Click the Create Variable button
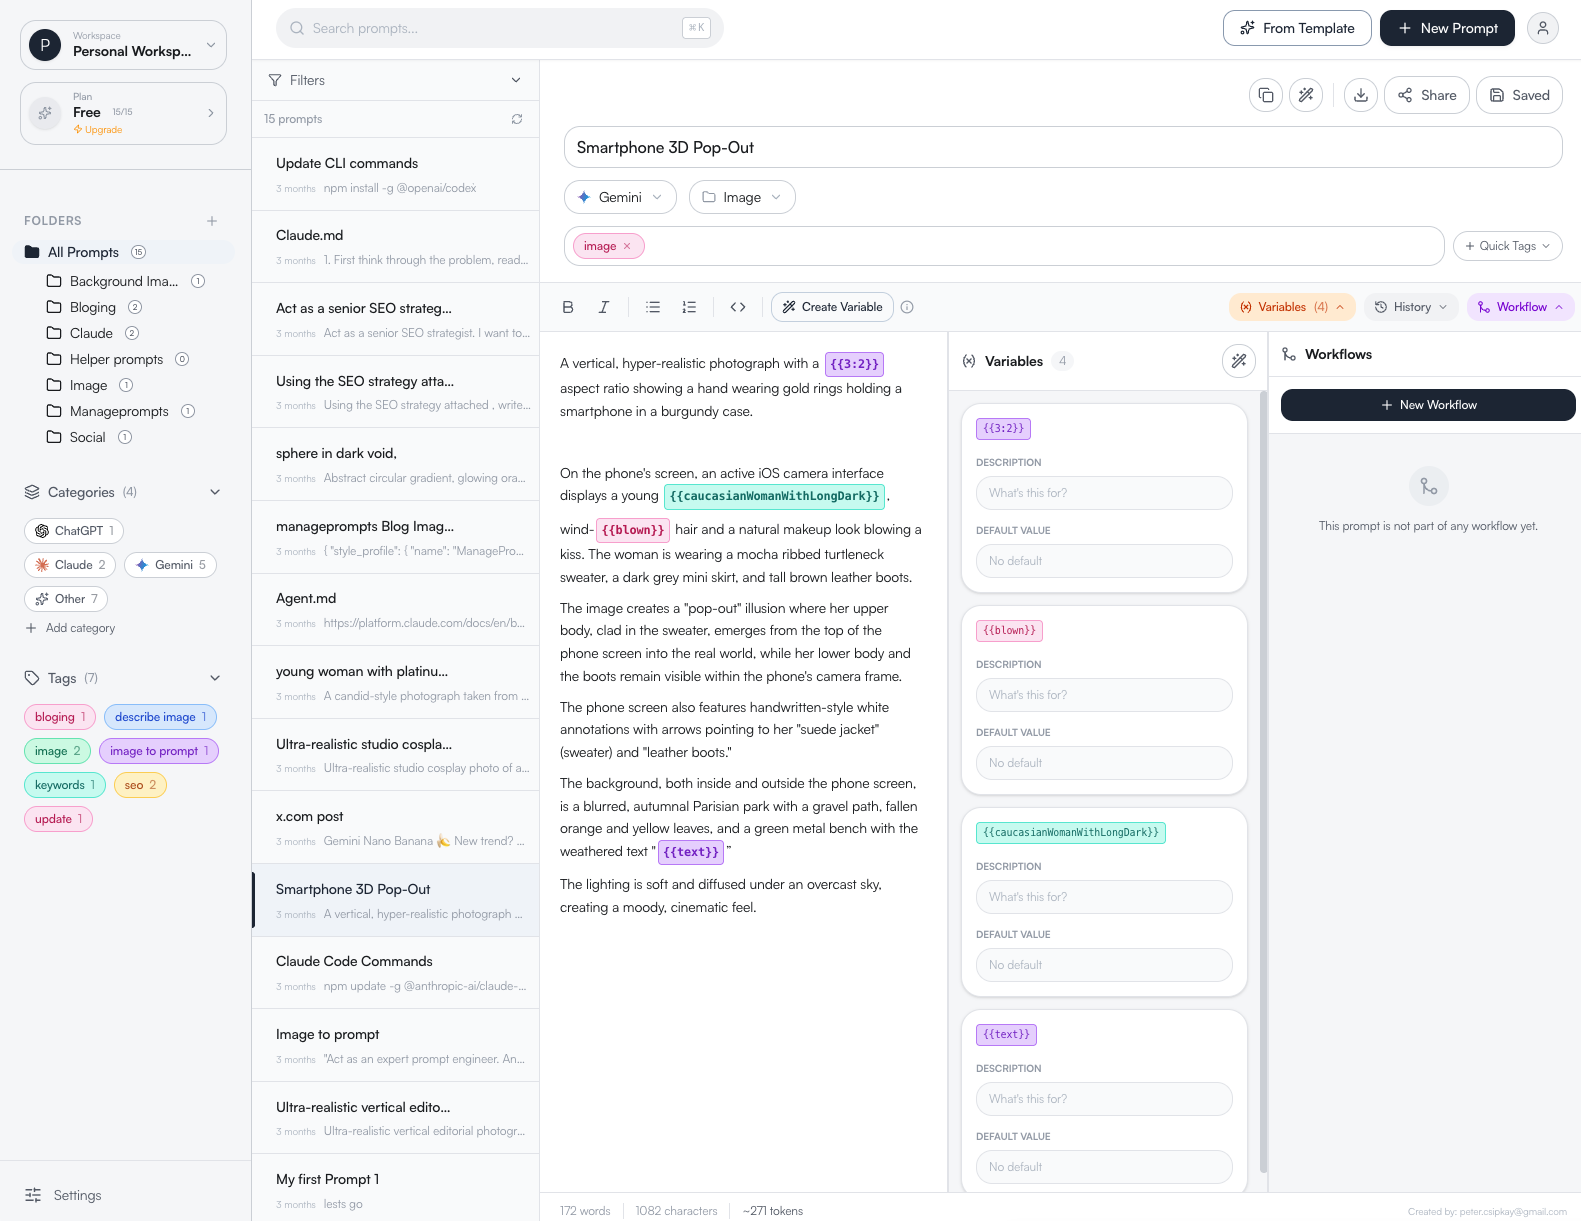Screen dimensions: 1581x1221 (832, 307)
